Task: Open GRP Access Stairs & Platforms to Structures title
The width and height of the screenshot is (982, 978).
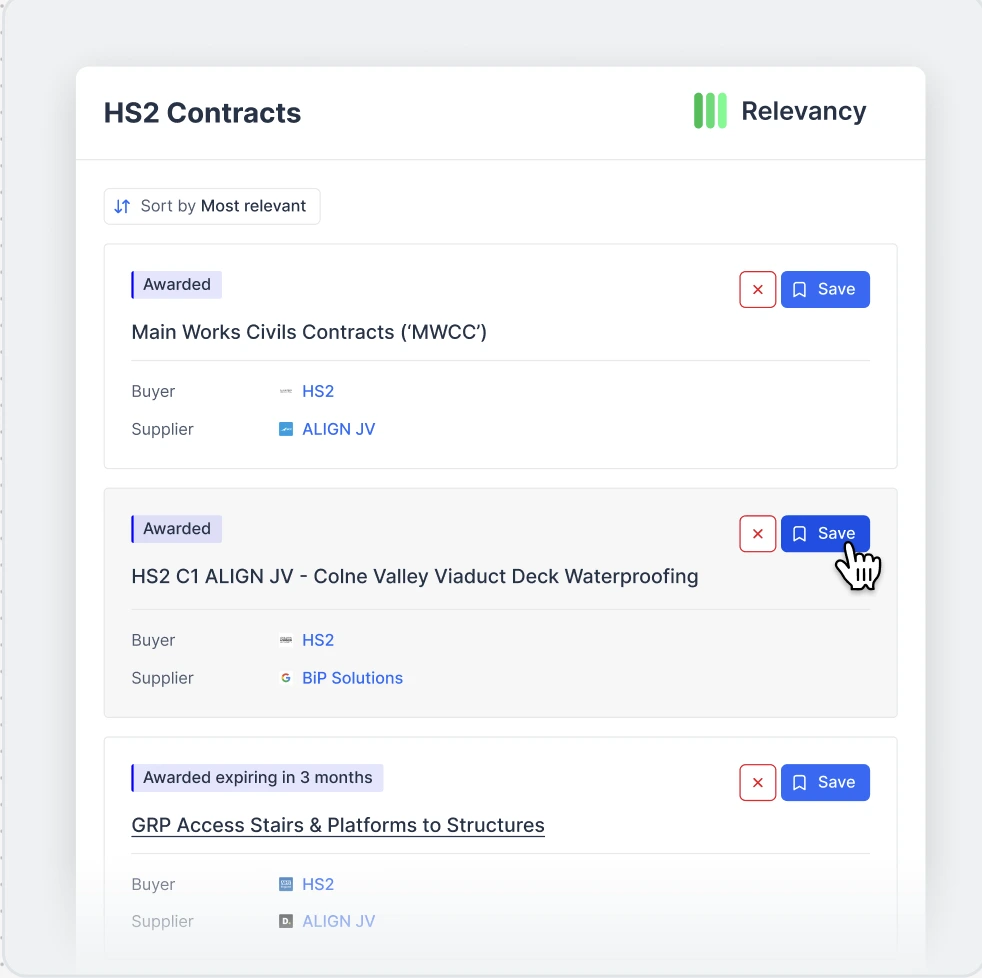Action: pos(338,825)
